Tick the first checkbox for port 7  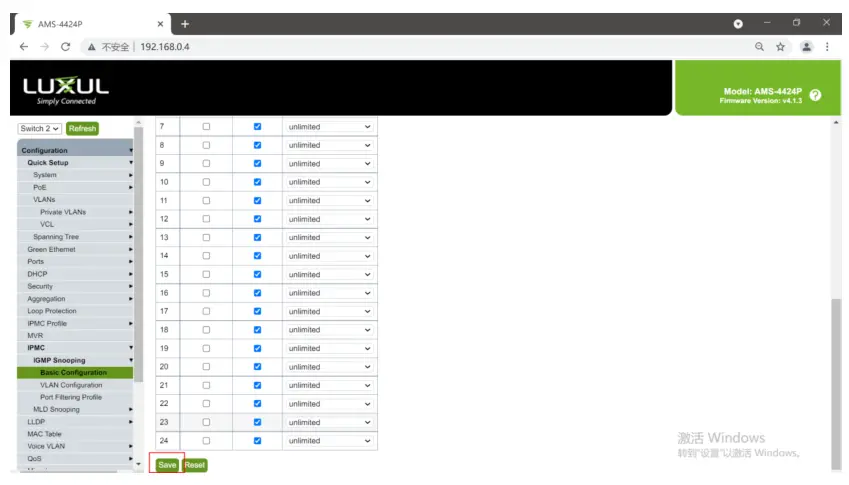click(x=206, y=127)
